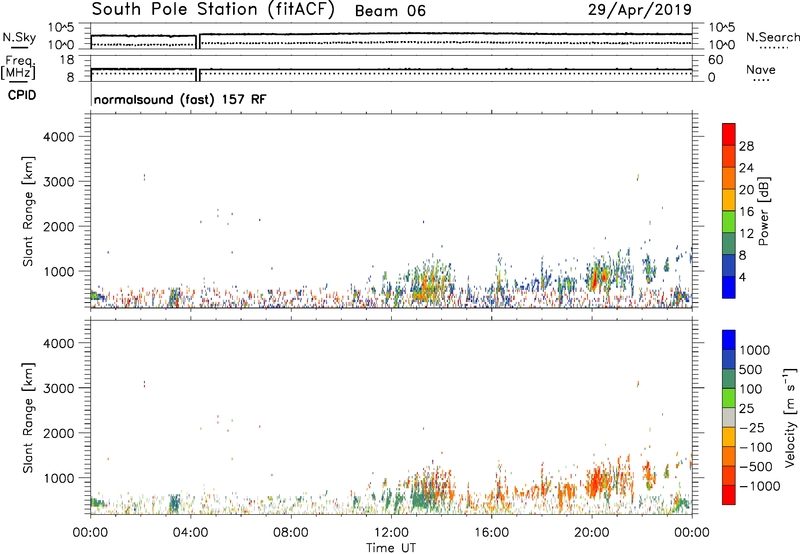The image size is (800, 554).
Task: Click the "2000" tick on the velocity panel axis
Action: [58, 433]
